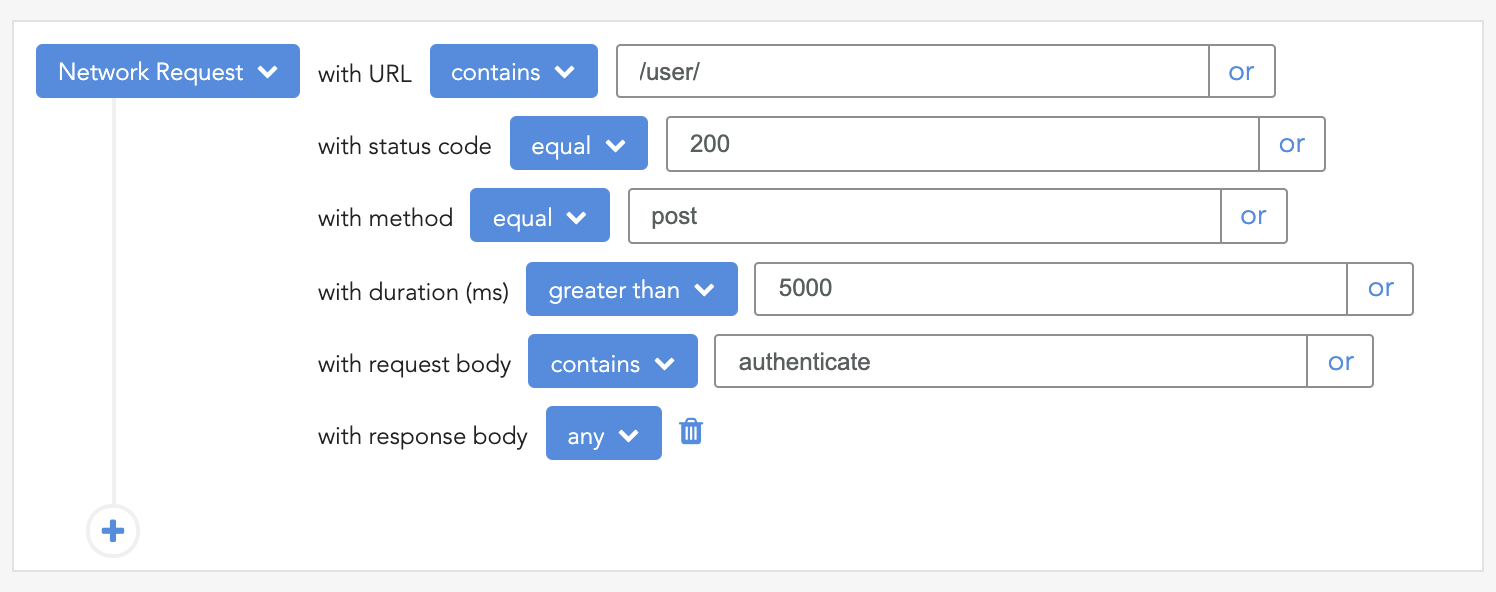Open the method 'equal' operator dropdown
Screen dimensions: 1496x592
[x=539, y=217]
